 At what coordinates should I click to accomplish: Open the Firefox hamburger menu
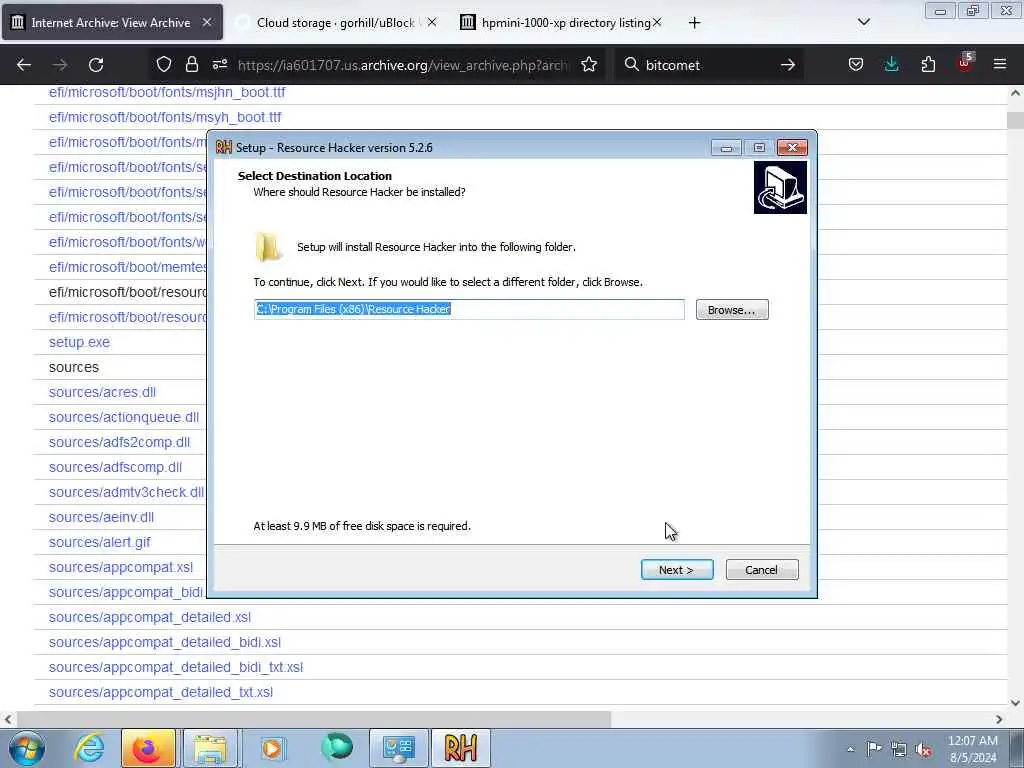coord(1000,64)
